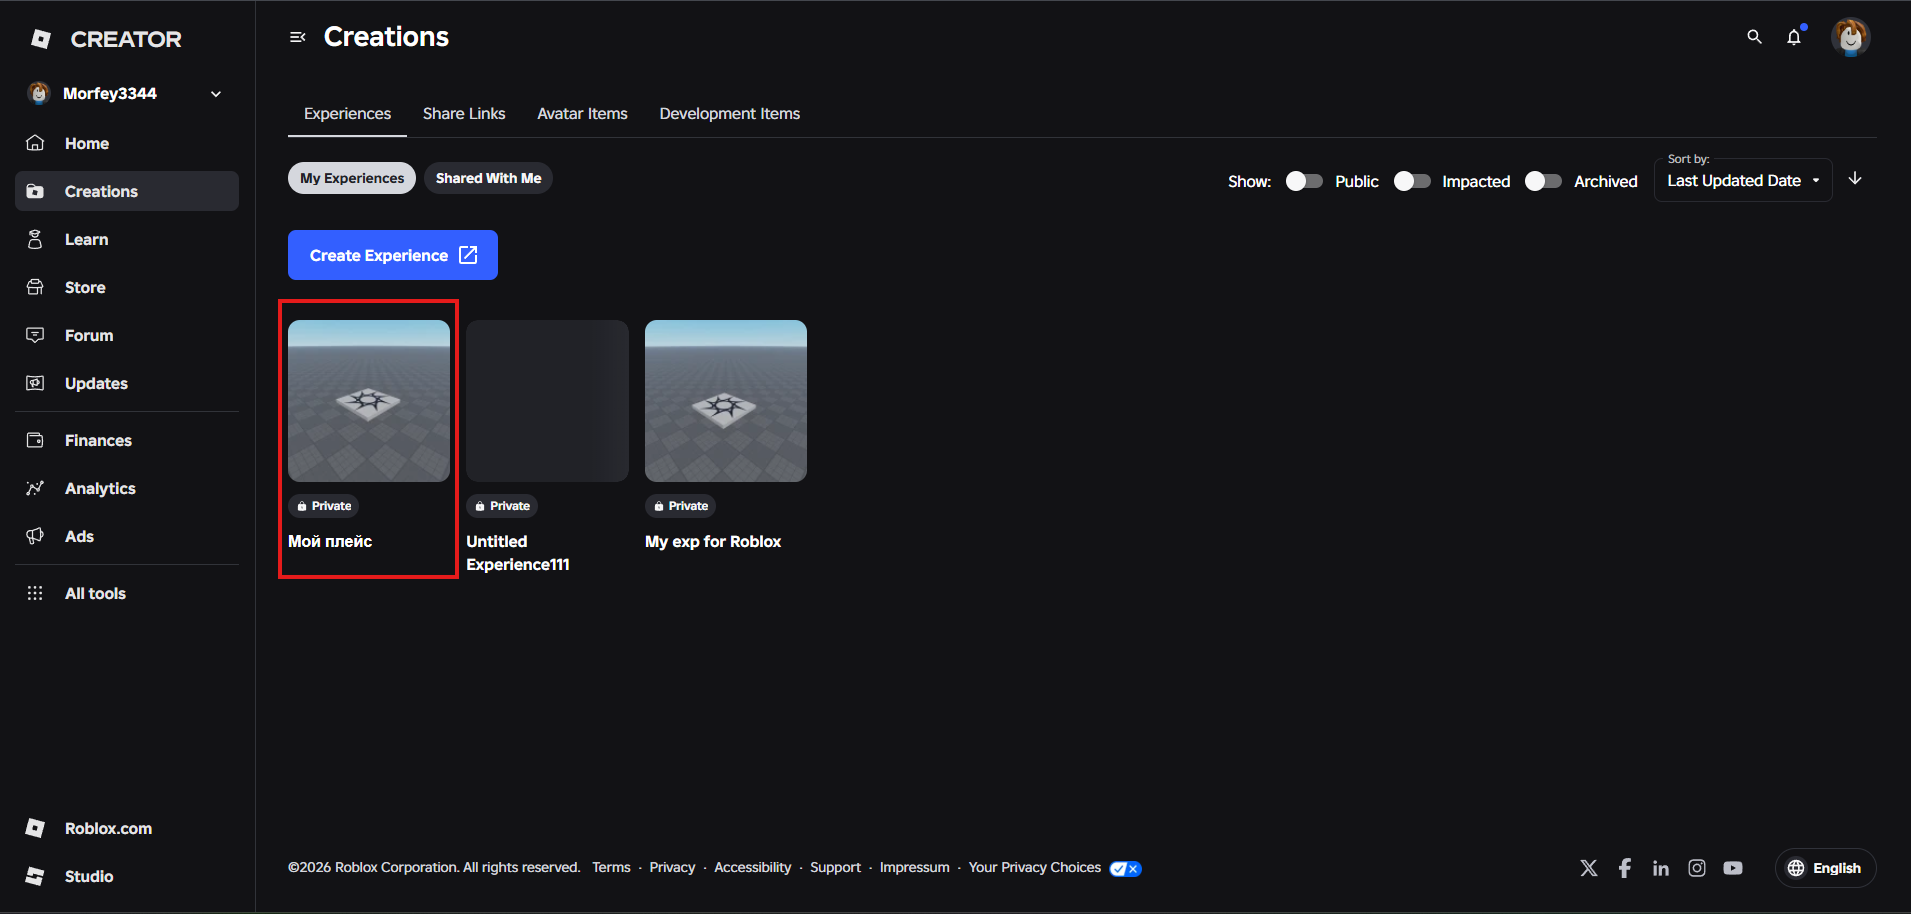Screen dimensions: 1911x914
Task: Open notifications bell icon
Action: point(1794,37)
